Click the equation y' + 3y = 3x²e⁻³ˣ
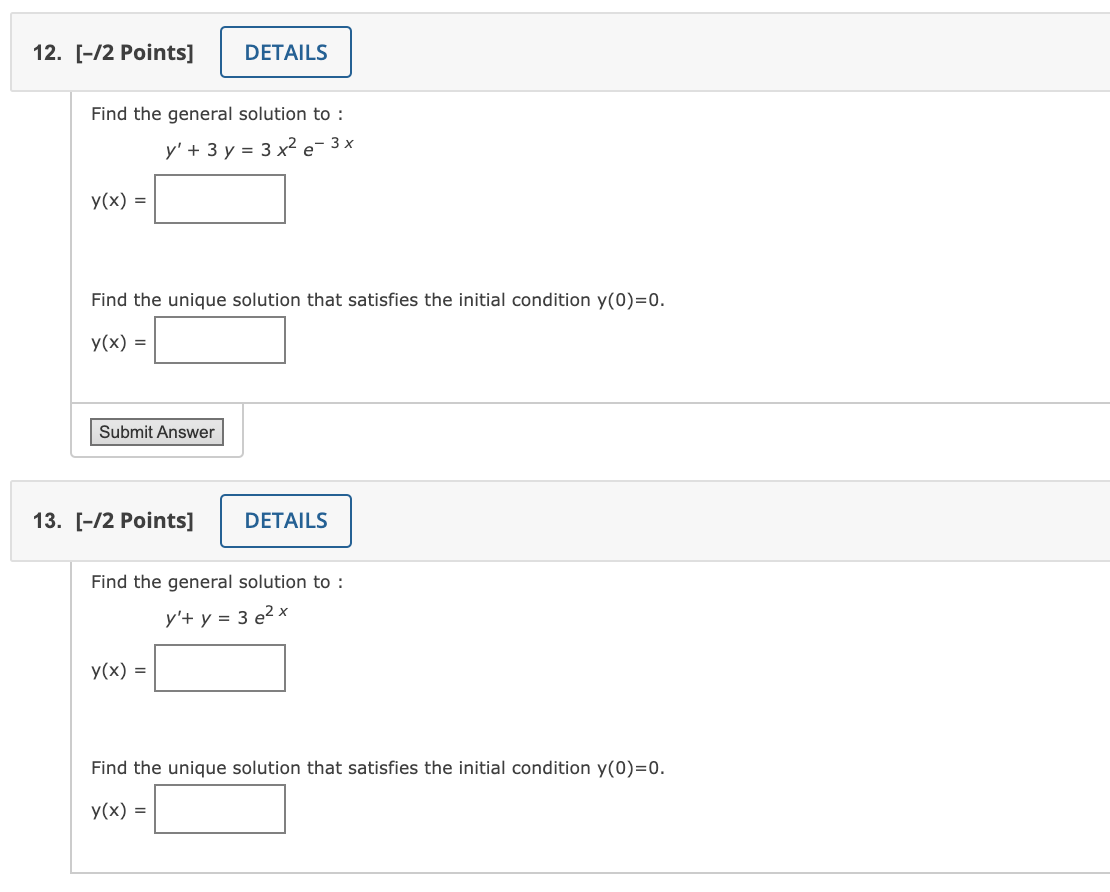 click(x=259, y=147)
